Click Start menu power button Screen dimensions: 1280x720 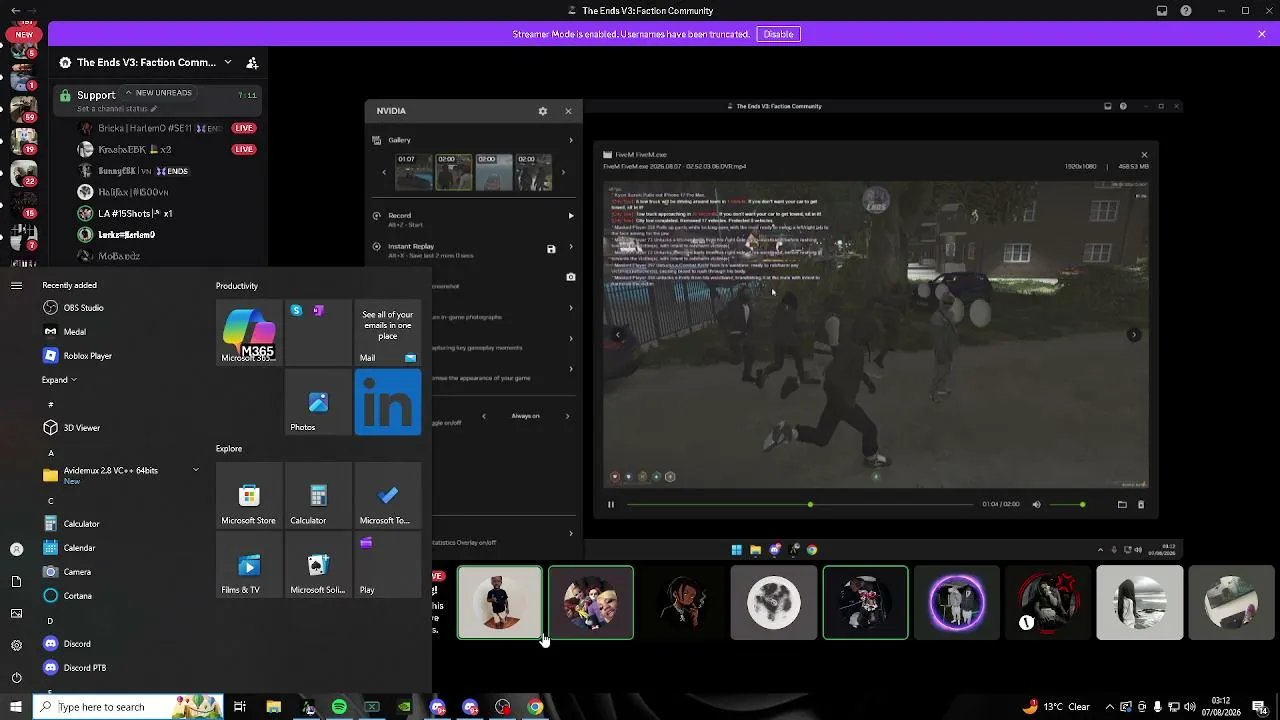(x=16, y=677)
